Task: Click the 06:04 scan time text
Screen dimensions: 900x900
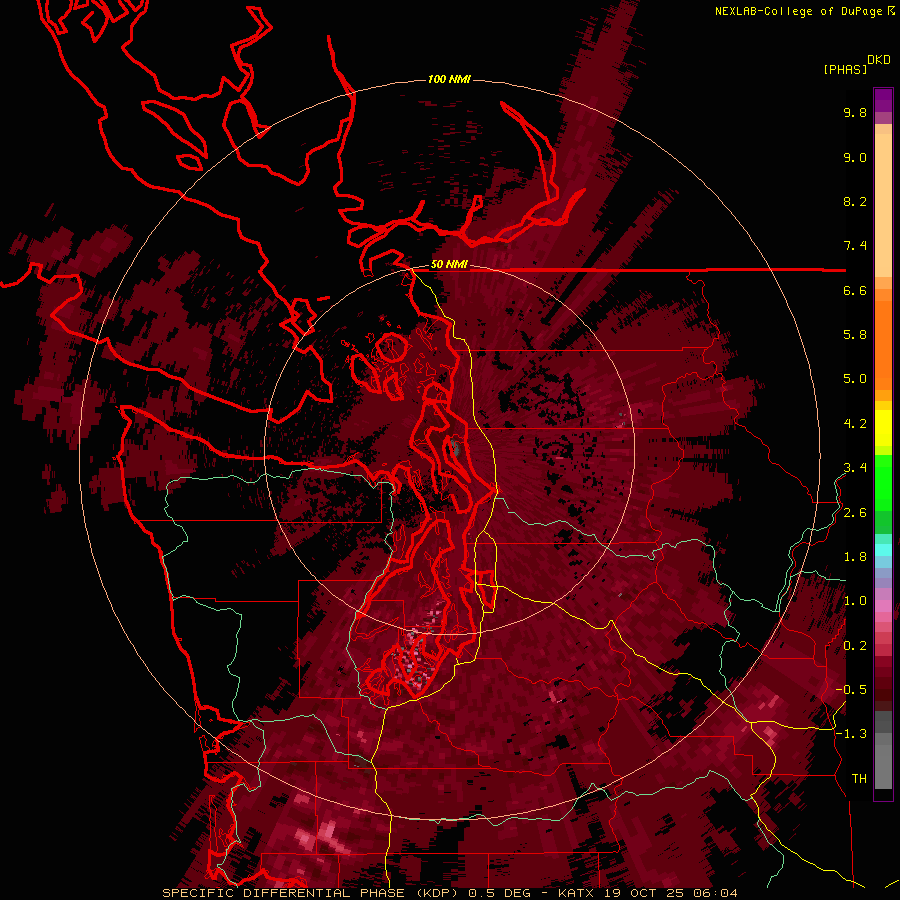Action: click(714, 893)
